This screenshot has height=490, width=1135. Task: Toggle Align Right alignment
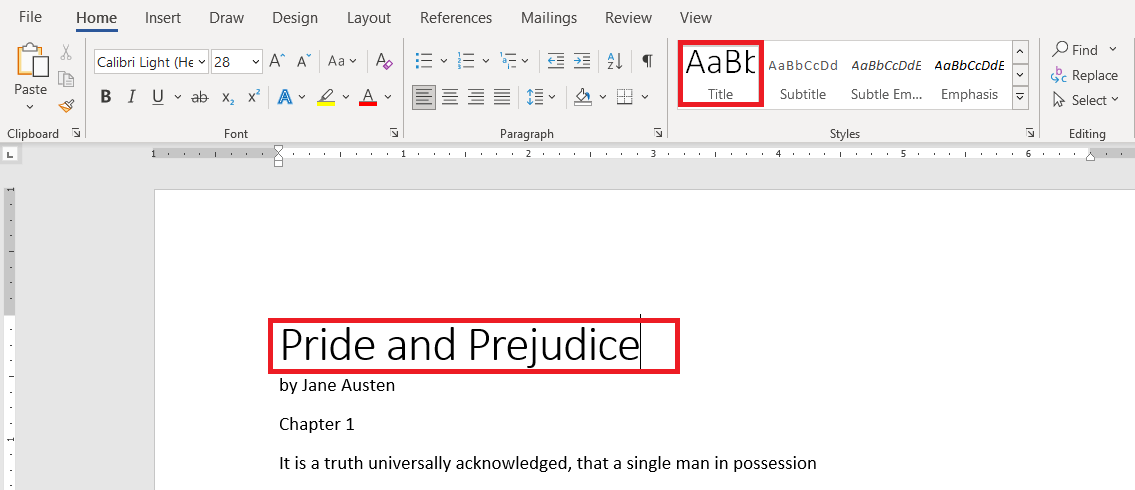pyautogui.click(x=476, y=96)
